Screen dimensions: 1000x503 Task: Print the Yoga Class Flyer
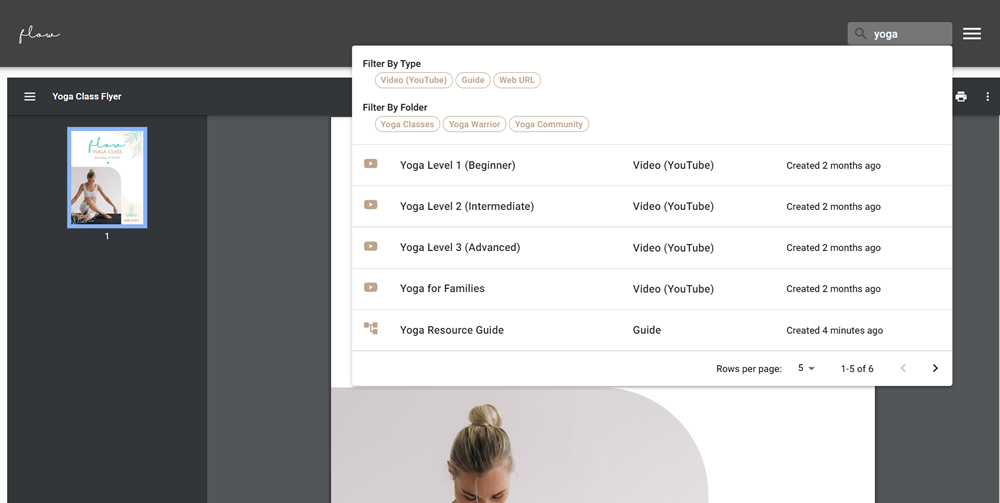pyautogui.click(x=961, y=97)
